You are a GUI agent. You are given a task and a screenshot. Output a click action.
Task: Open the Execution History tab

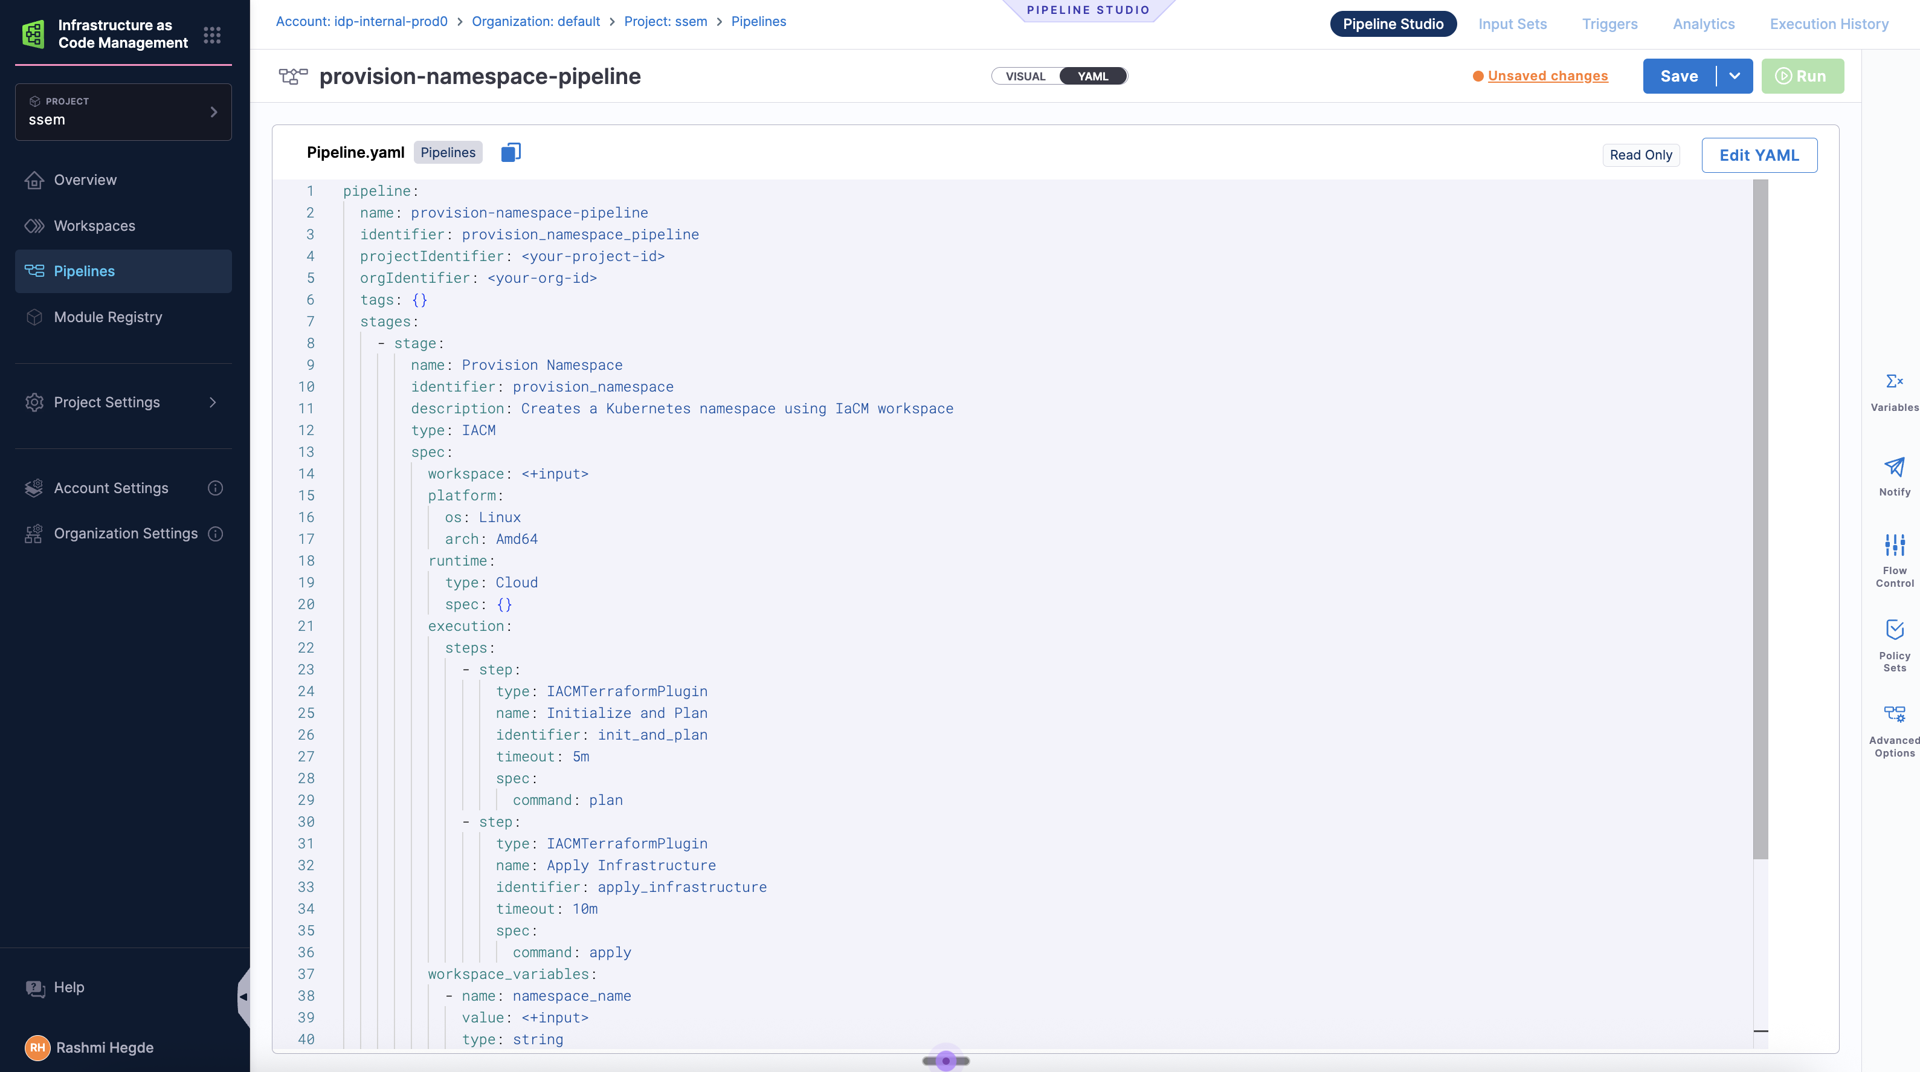point(1828,24)
